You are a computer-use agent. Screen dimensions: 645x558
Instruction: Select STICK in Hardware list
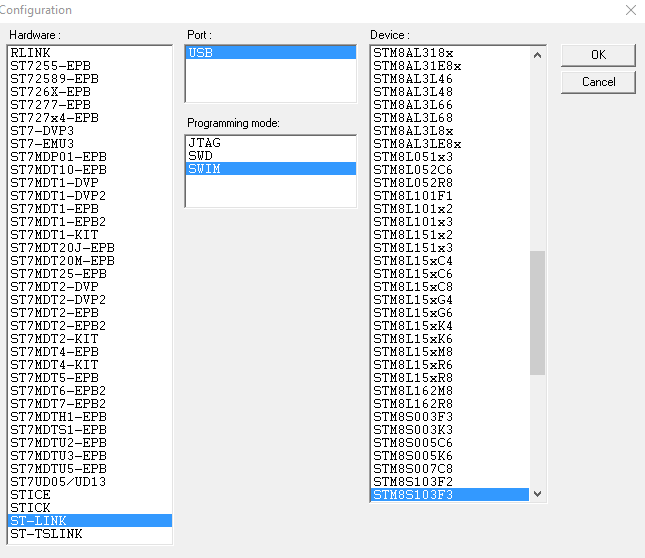pyautogui.click(x=90, y=508)
